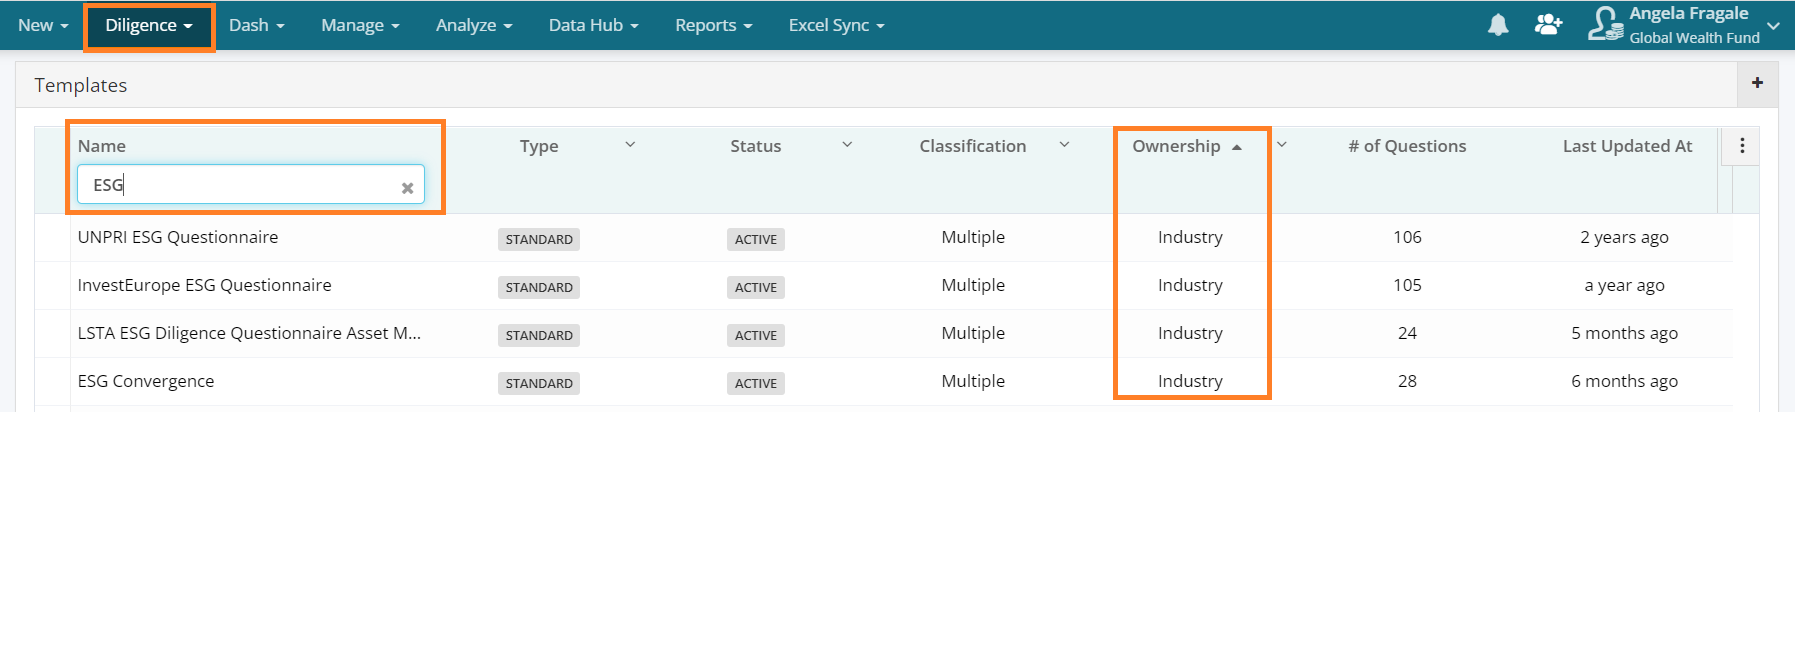Image resolution: width=1795 pixels, height=648 pixels.
Task: Open the users group icon
Action: 1548,24
